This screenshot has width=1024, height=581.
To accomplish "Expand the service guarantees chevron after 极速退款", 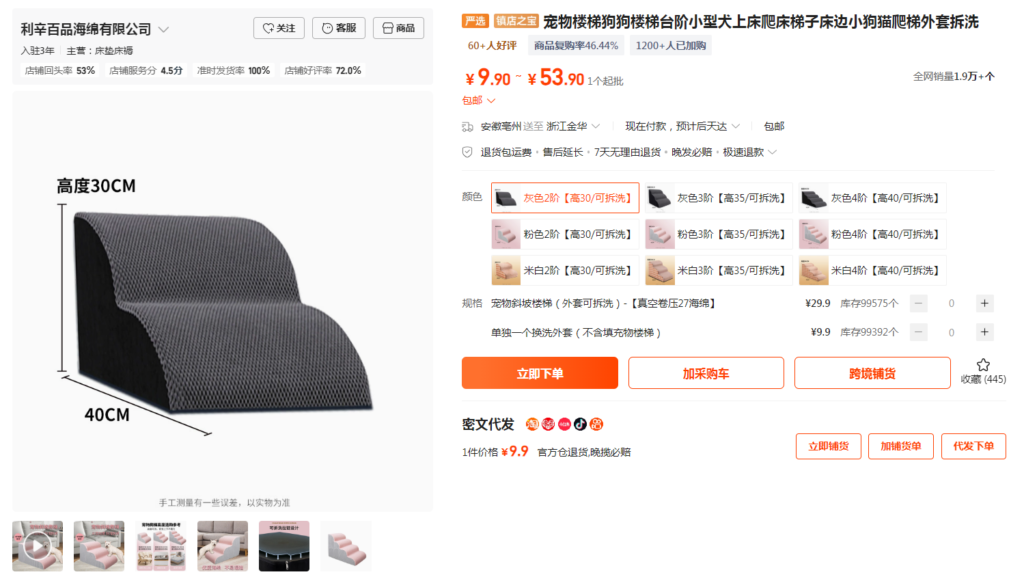I will coord(773,152).
